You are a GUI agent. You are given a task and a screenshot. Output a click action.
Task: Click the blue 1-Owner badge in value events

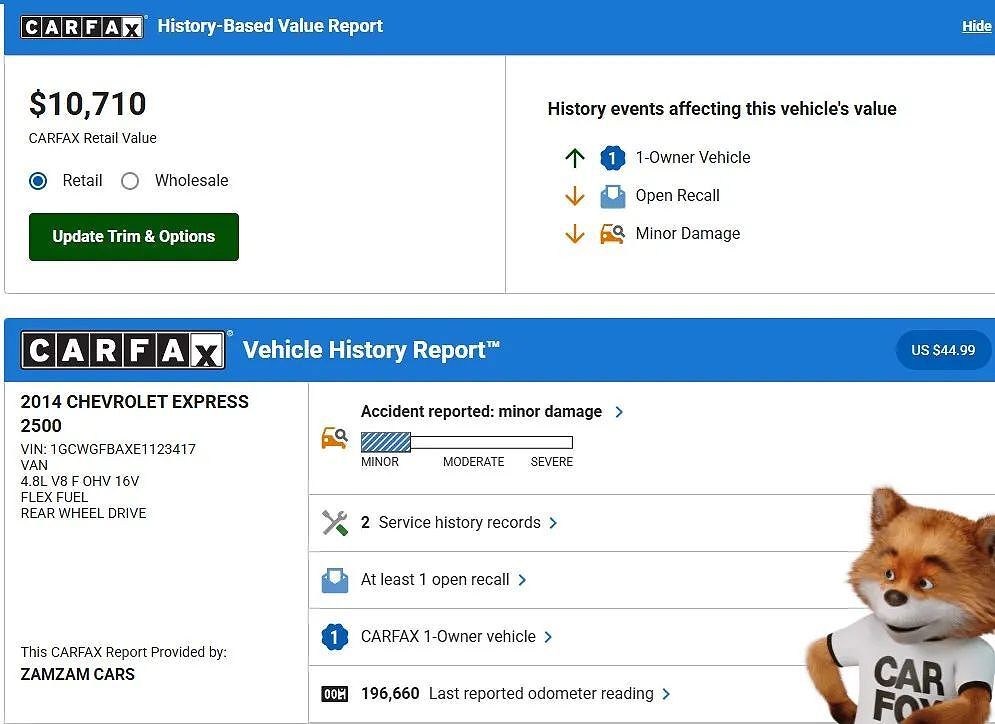coord(612,158)
